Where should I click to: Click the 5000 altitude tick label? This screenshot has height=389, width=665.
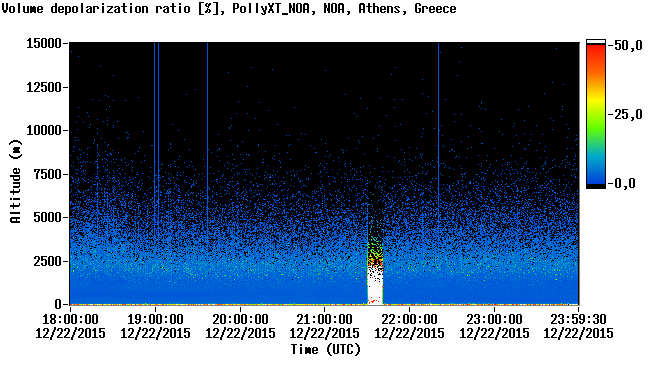pyautogui.click(x=48, y=218)
